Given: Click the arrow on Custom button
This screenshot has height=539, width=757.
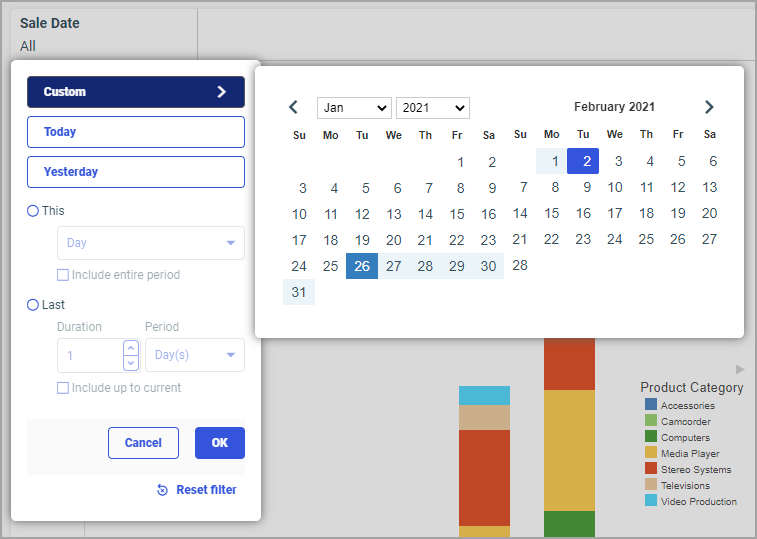Looking at the screenshot, I should point(221,92).
